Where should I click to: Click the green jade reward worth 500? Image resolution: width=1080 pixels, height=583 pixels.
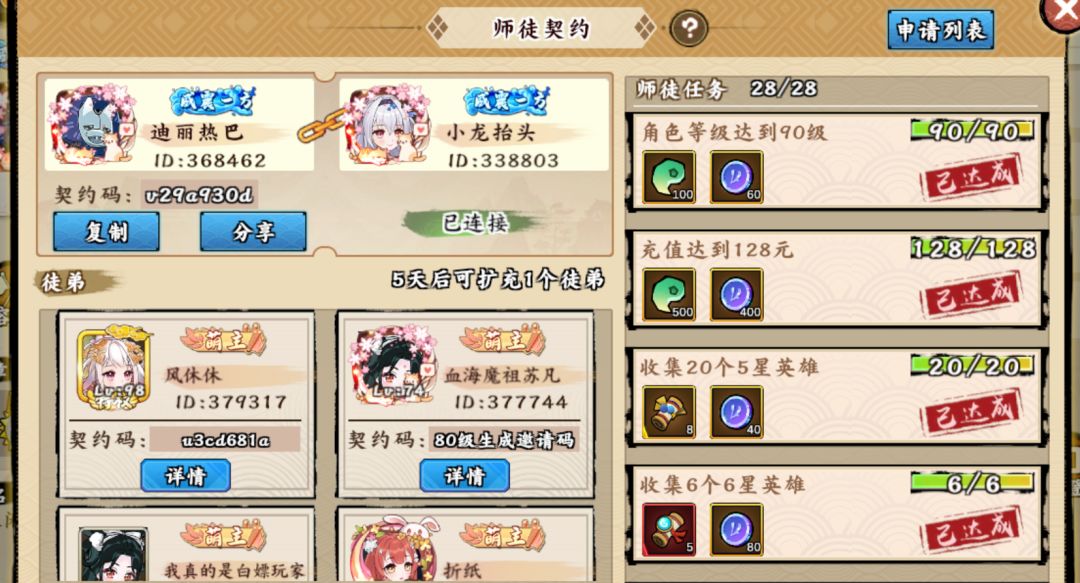pos(669,295)
